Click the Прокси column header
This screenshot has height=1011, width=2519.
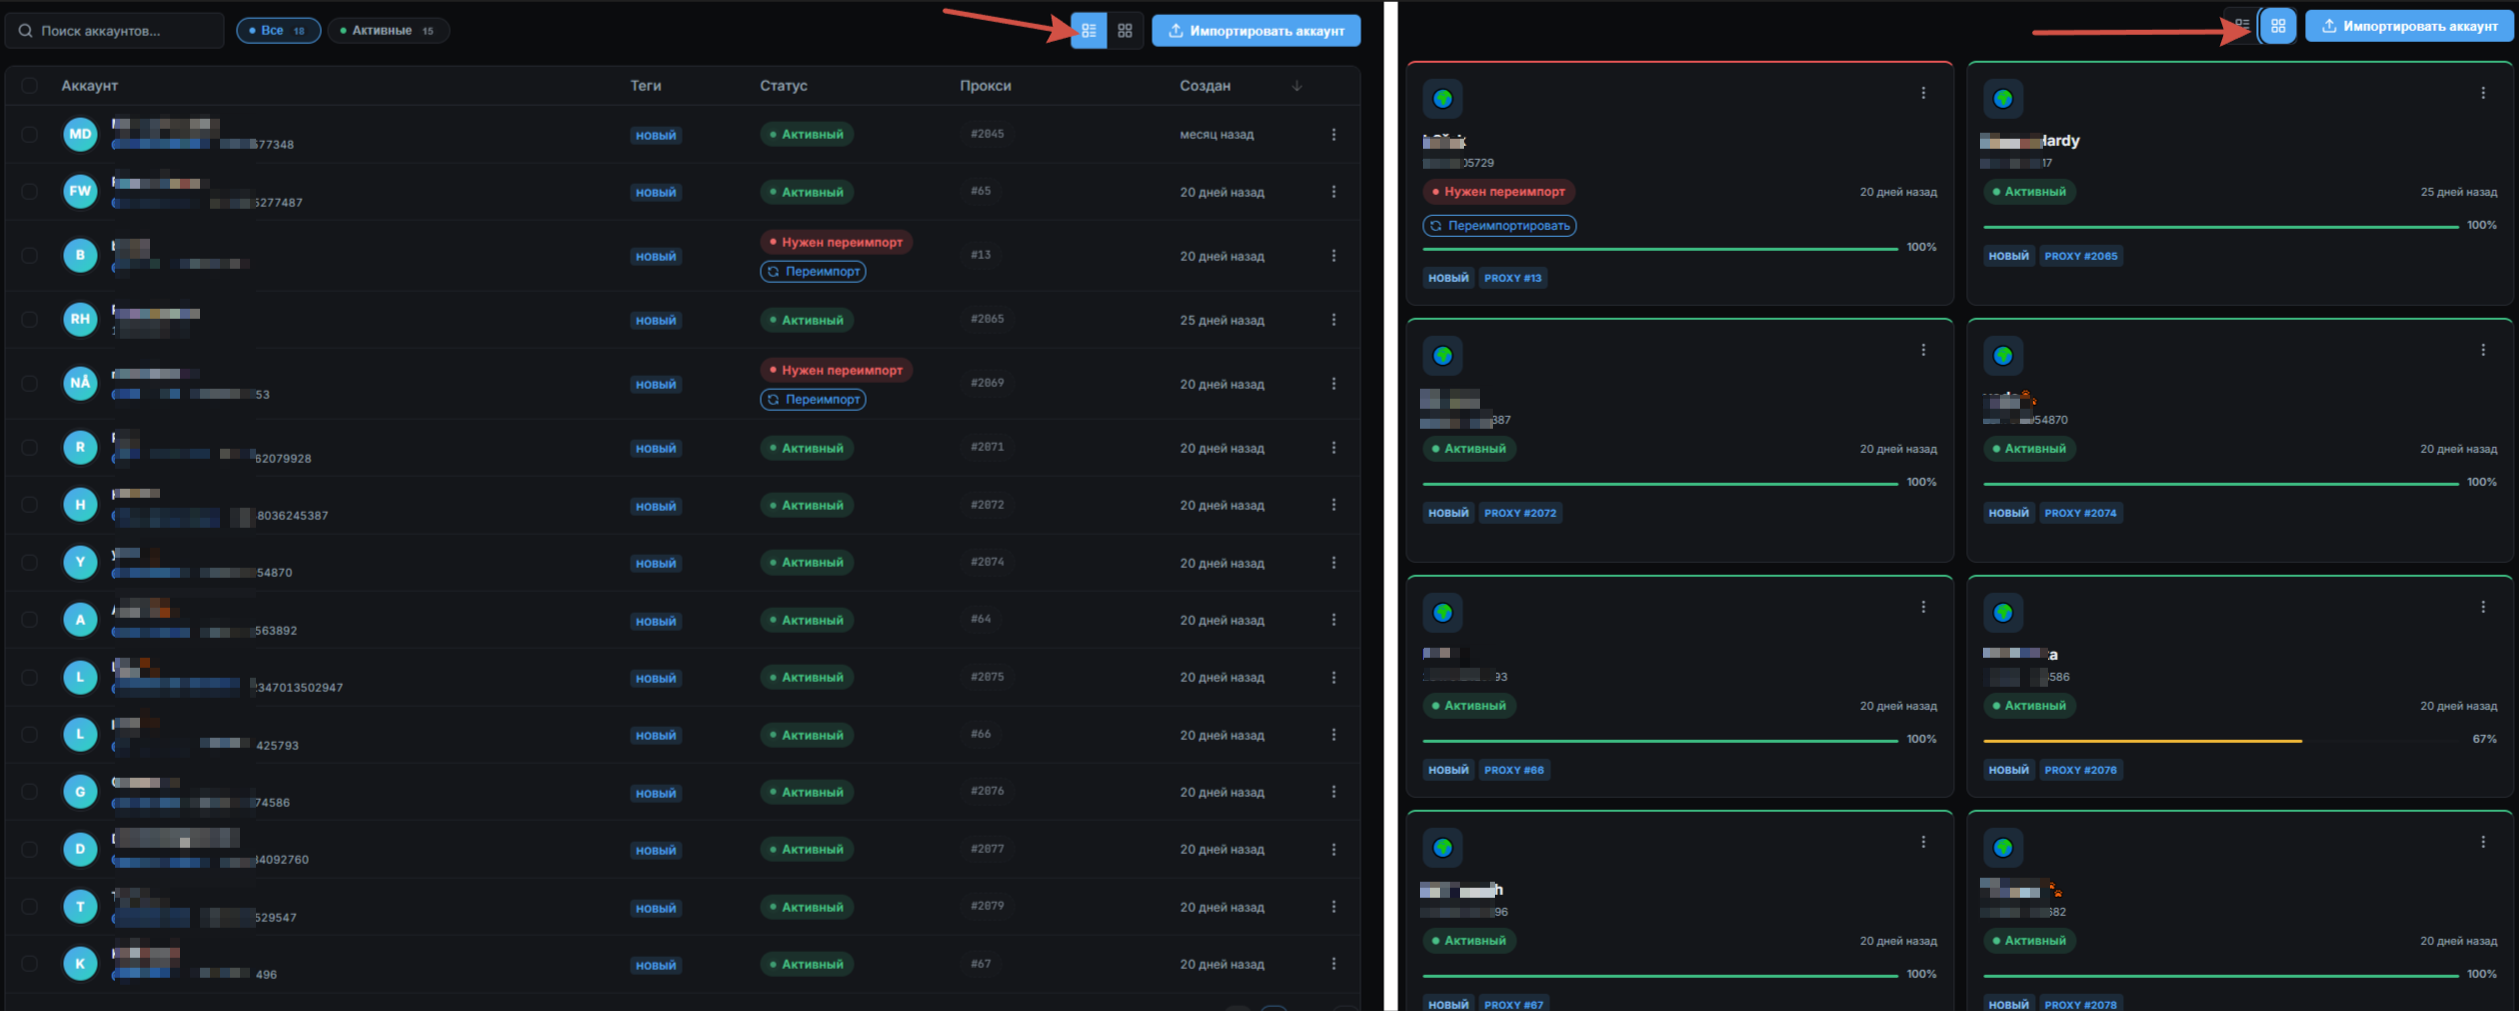click(x=985, y=86)
